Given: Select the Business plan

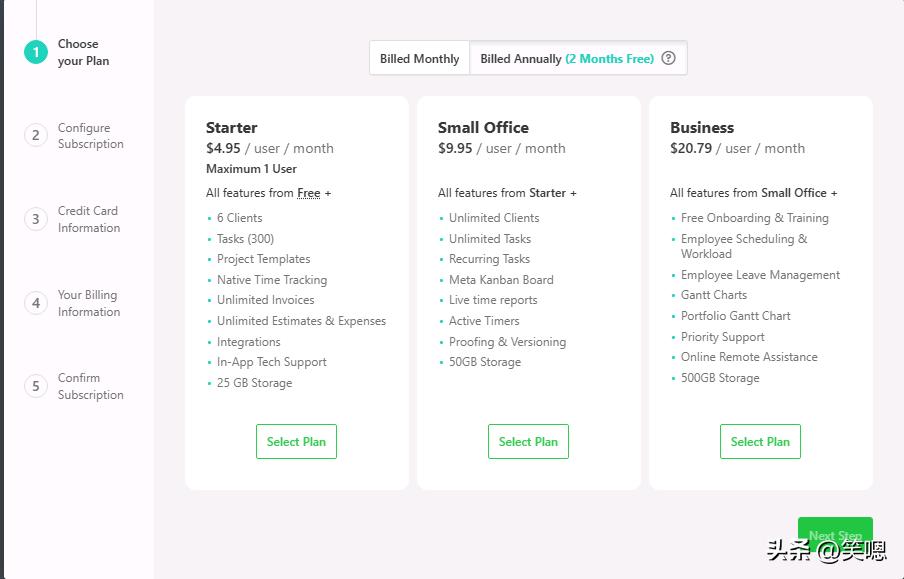Looking at the screenshot, I should pos(760,441).
